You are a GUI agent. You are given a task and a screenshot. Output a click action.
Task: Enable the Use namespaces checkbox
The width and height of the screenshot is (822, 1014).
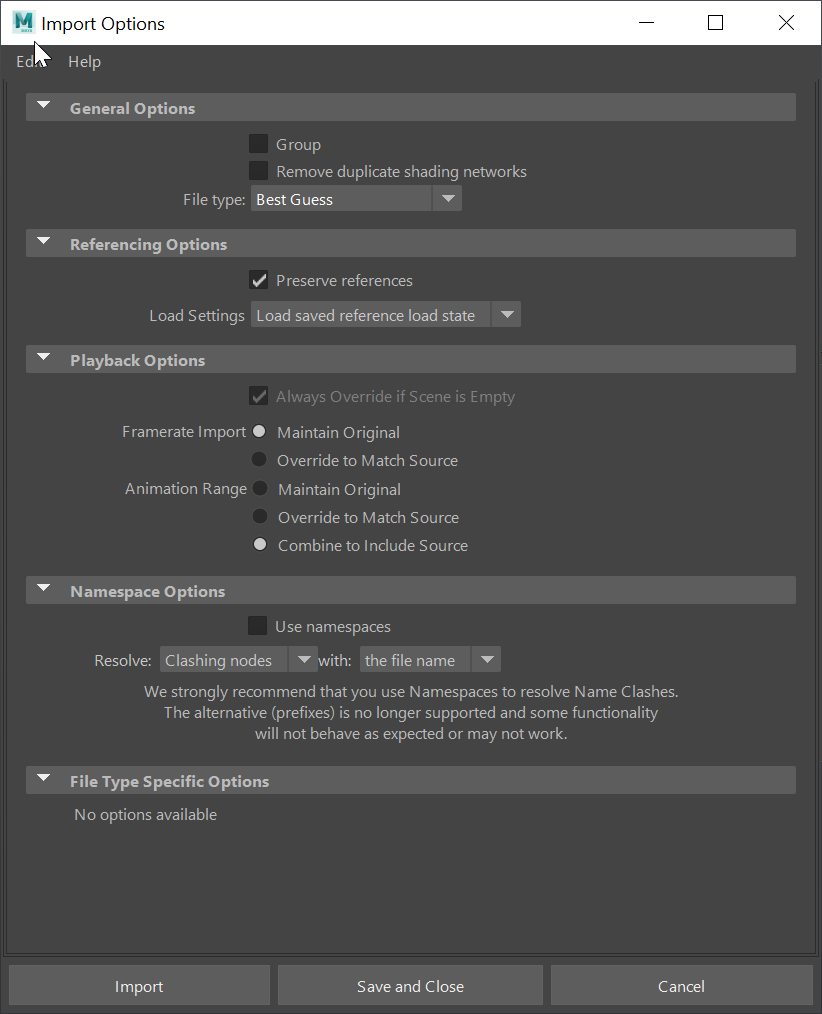(258, 626)
